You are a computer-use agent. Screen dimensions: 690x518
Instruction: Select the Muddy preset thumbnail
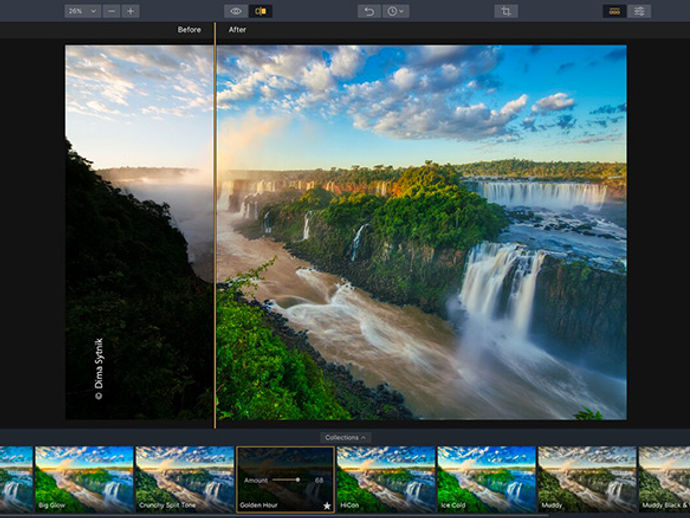pos(587,479)
